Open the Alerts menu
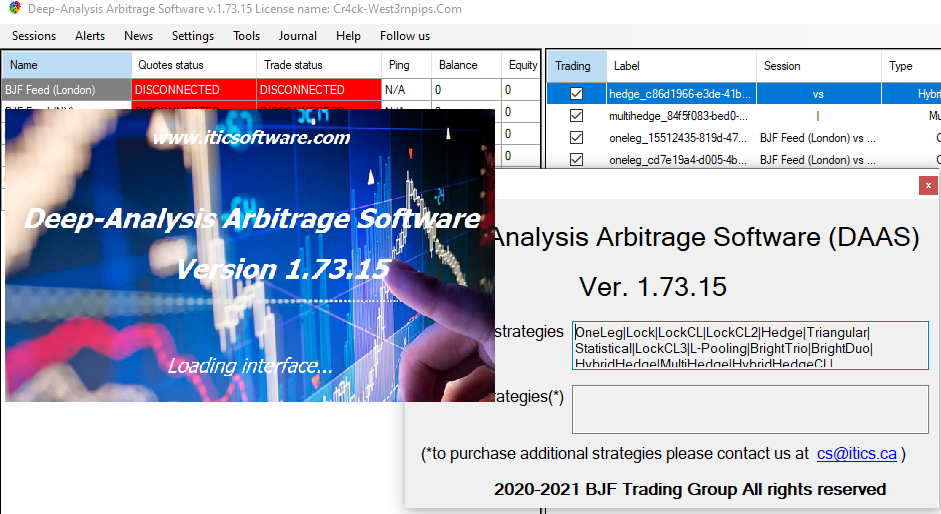Viewport: 941px width, 514px height. point(90,36)
